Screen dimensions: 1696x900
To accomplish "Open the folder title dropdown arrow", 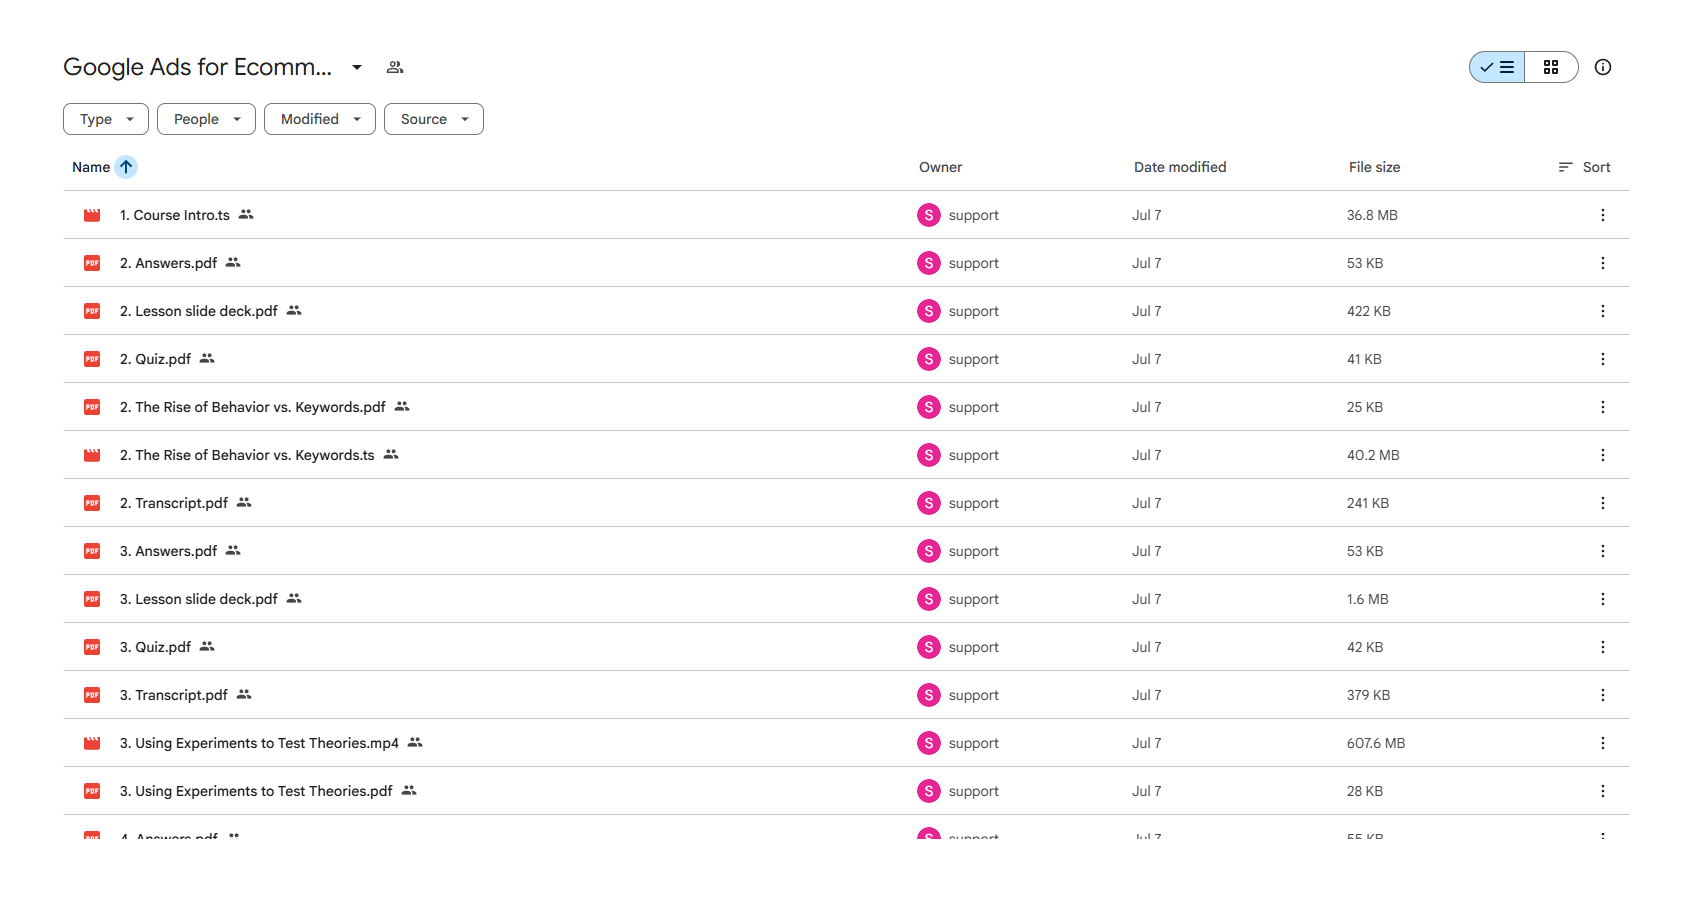I will click(357, 67).
